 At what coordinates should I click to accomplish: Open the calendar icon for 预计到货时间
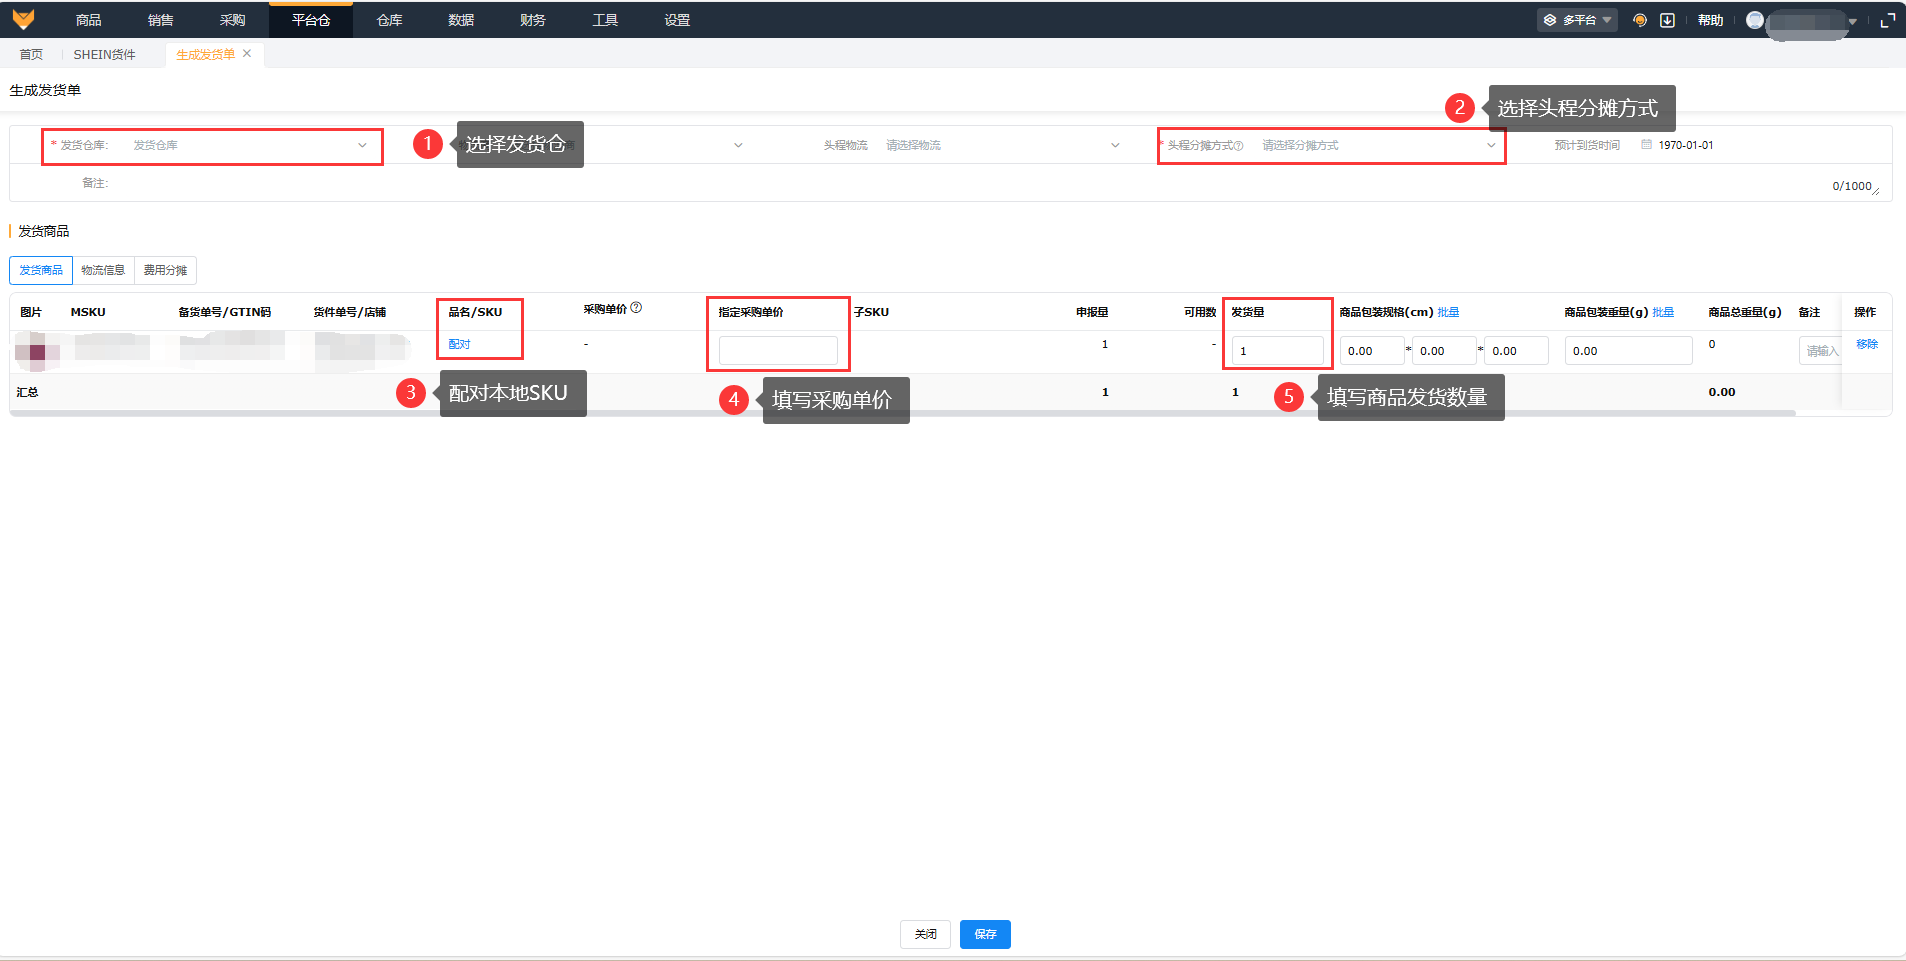[x=1646, y=145]
